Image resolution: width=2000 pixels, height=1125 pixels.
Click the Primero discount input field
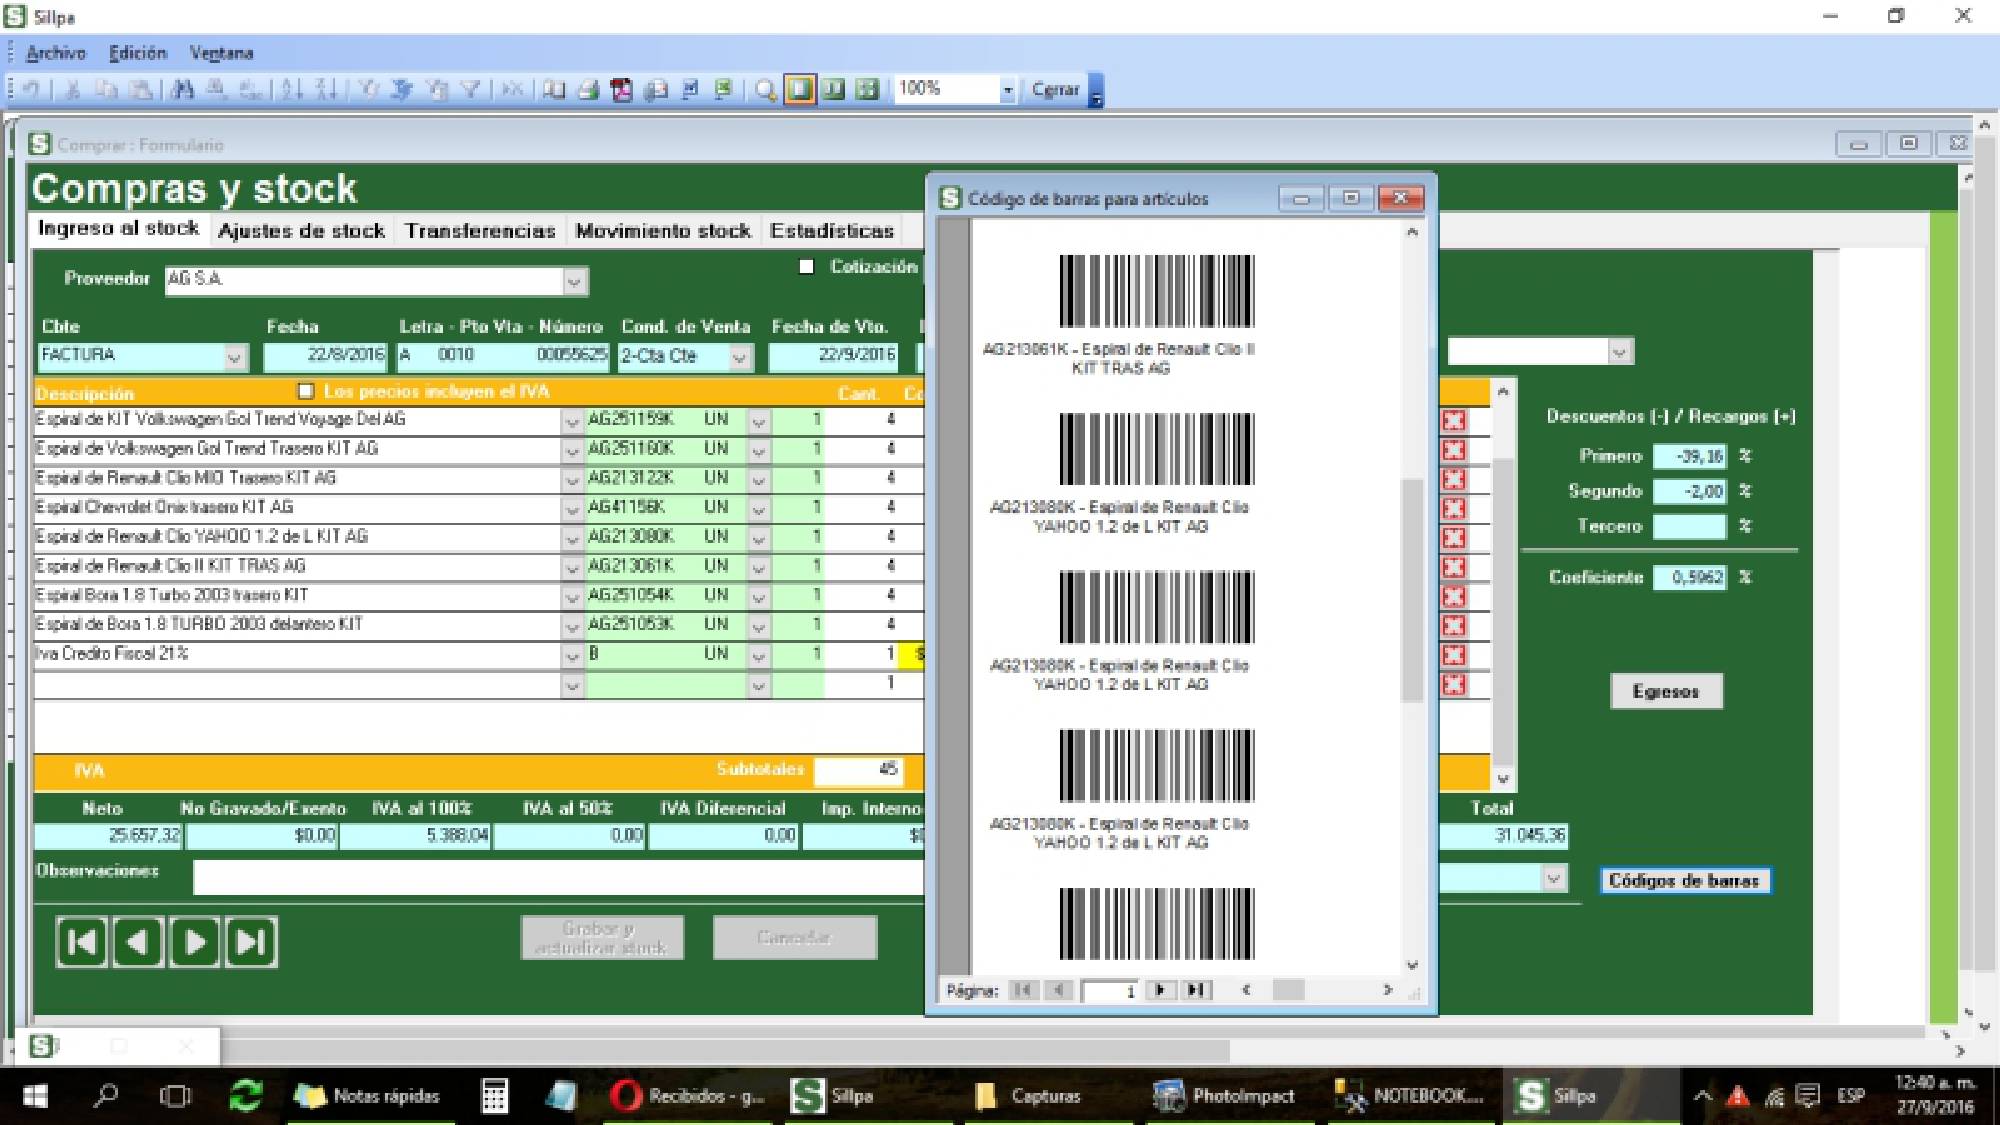(x=1689, y=457)
